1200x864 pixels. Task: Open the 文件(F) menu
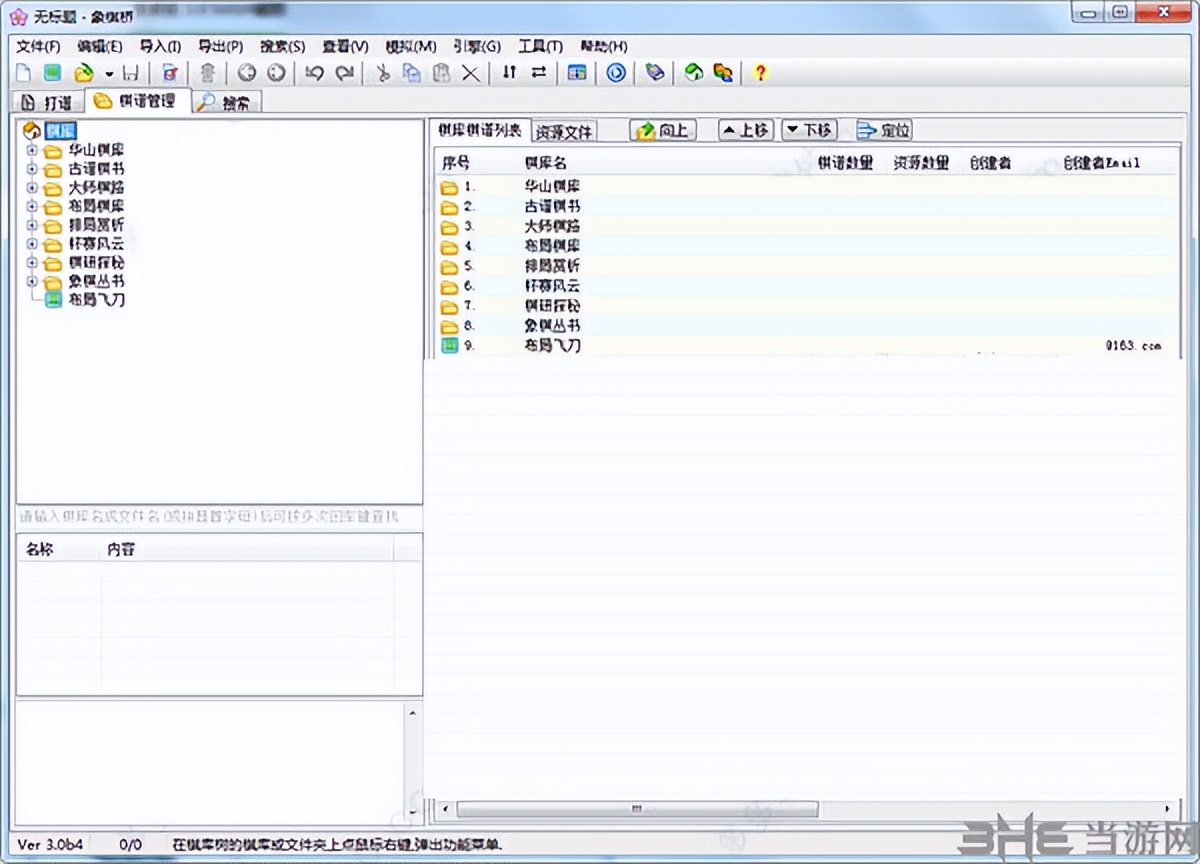point(38,46)
